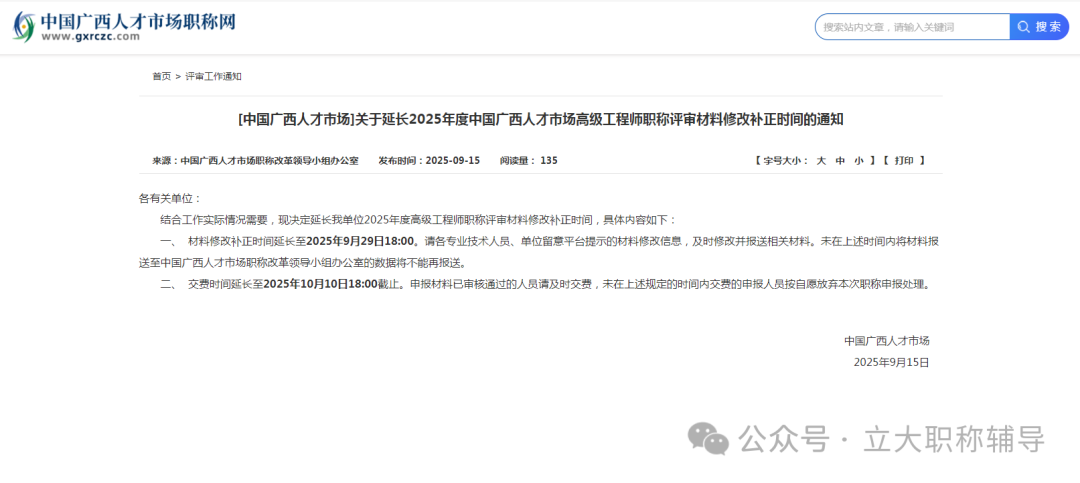
Task: Click the 发布时间：2025-09-15 publish date
Action: (429, 161)
